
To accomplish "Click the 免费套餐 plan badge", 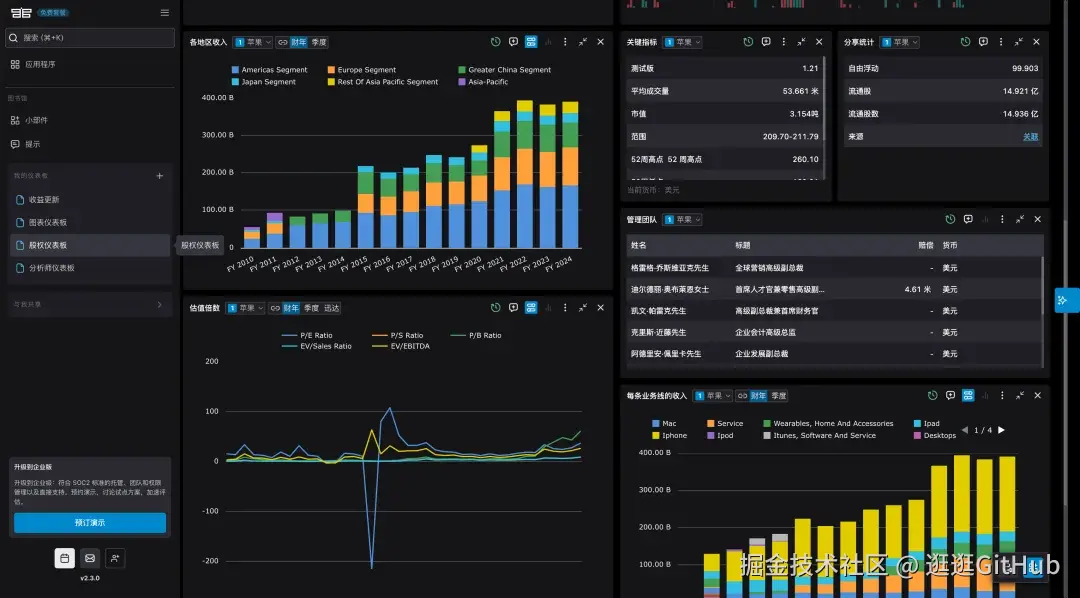I will tap(53, 12).
